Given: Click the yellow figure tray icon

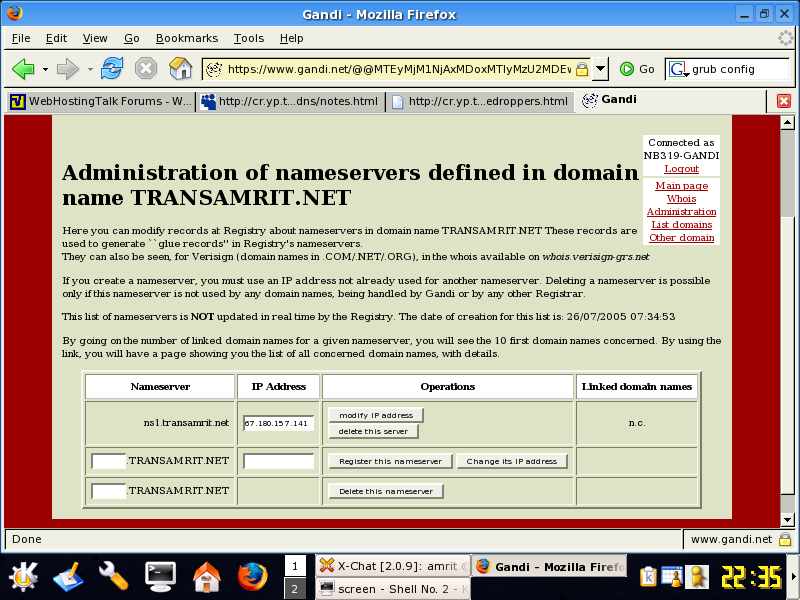Looking at the screenshot, I should pos(696,577).
